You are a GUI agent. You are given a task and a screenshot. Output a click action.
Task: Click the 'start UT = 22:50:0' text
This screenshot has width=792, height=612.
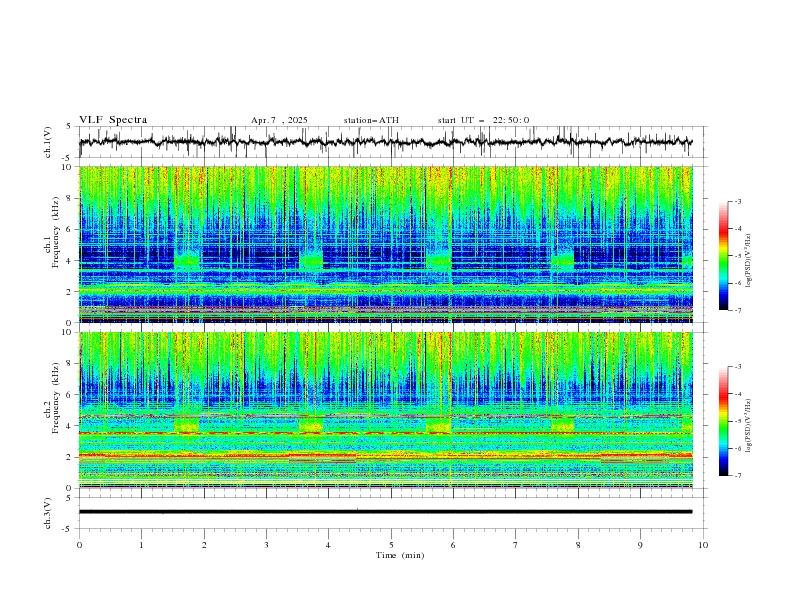tap(483, 120)
